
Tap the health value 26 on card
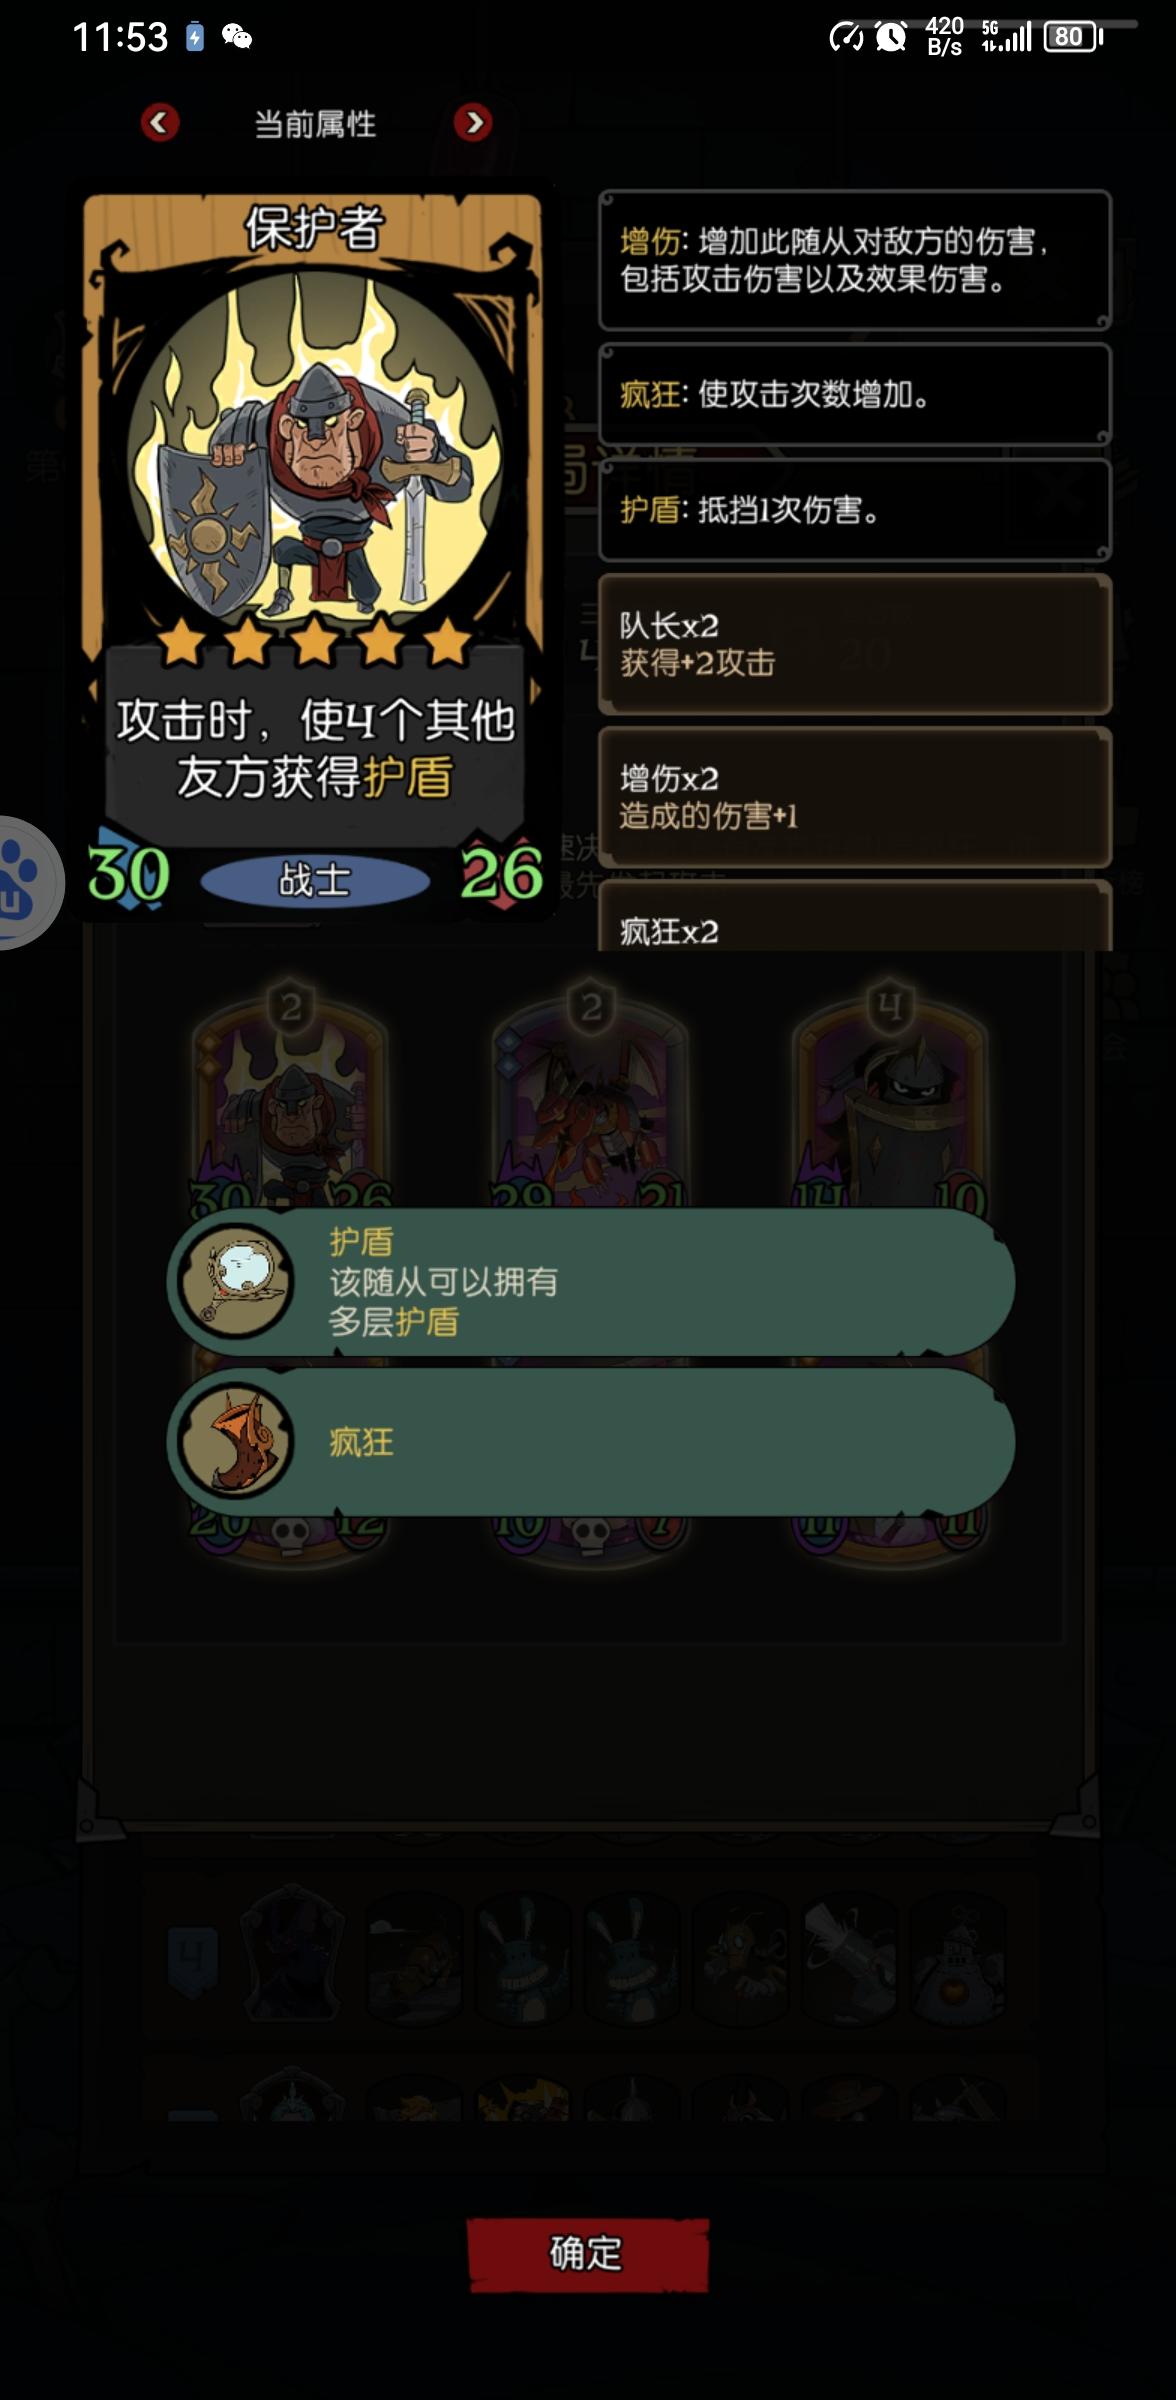tap(501, 874)
